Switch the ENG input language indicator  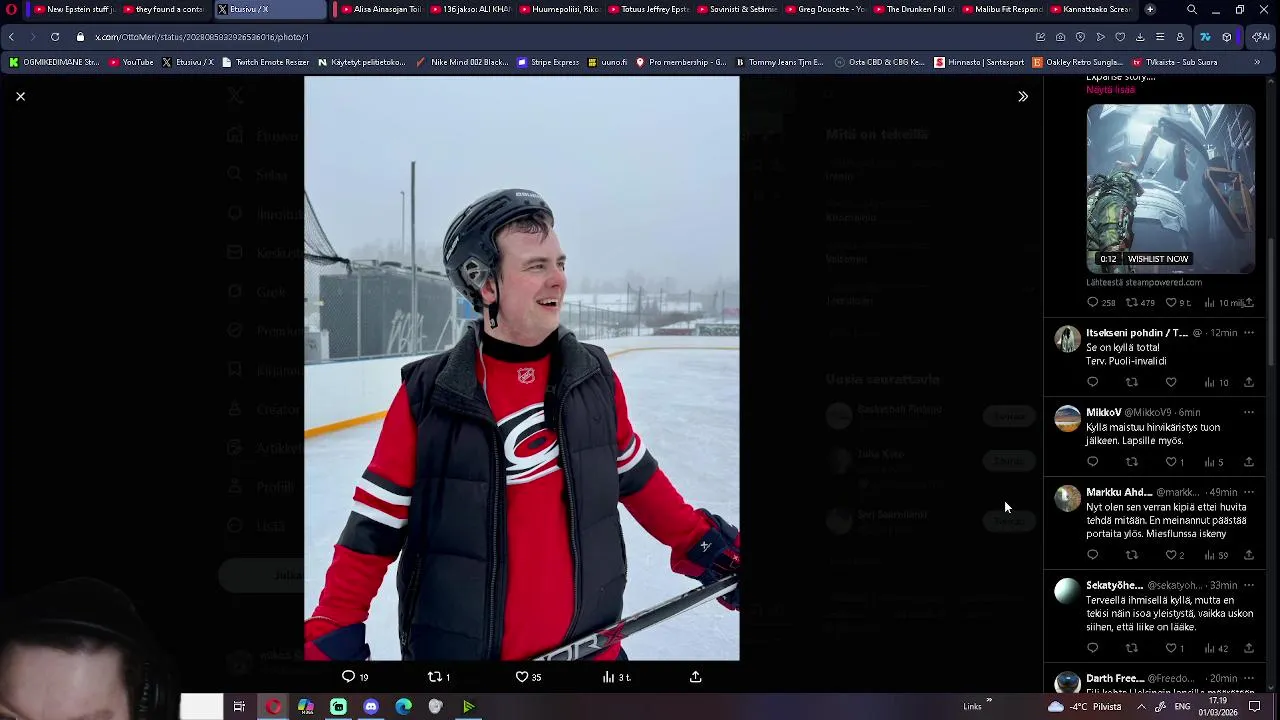click(1182, 707)
